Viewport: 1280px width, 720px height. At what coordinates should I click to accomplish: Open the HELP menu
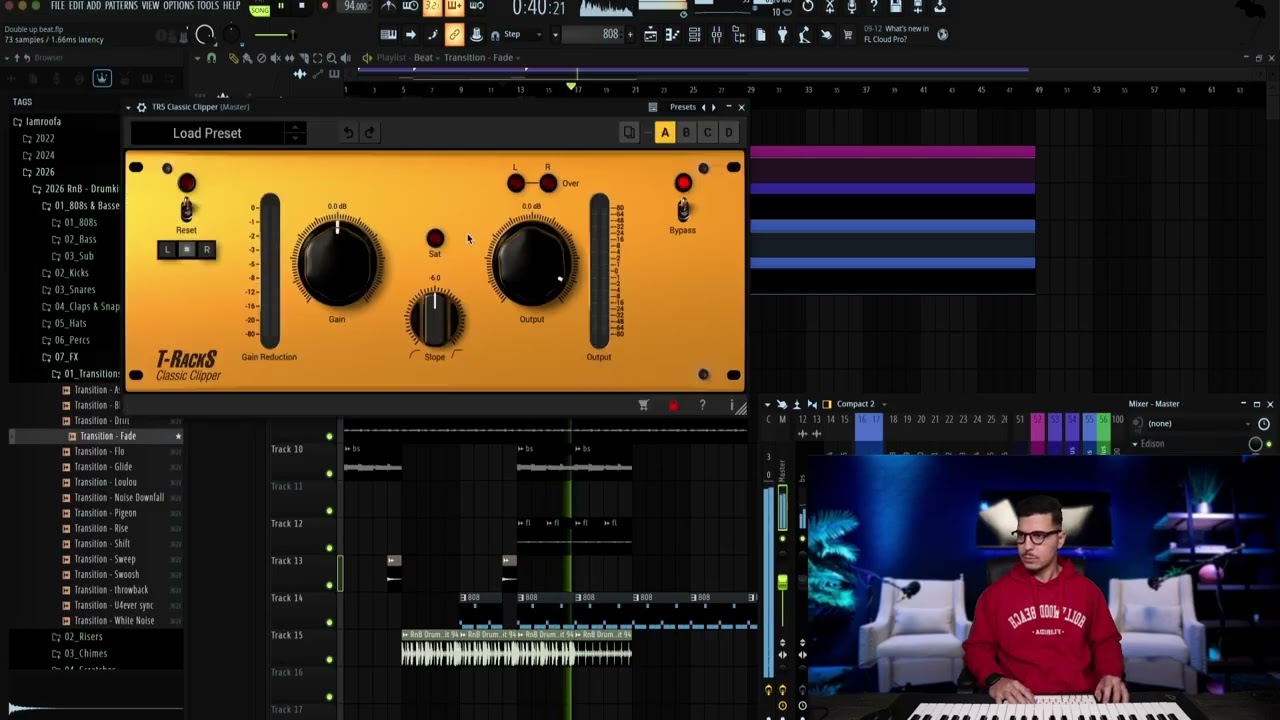tap(231, 6)
